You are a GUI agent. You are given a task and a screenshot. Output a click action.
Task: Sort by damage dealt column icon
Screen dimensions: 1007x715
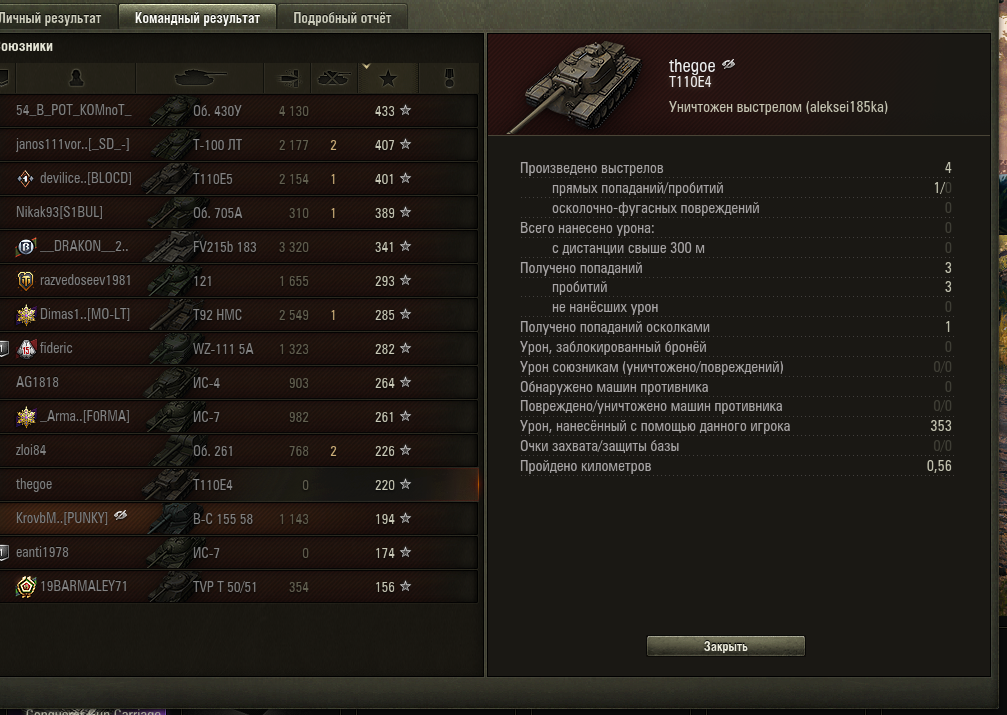(x=289, y=78)
